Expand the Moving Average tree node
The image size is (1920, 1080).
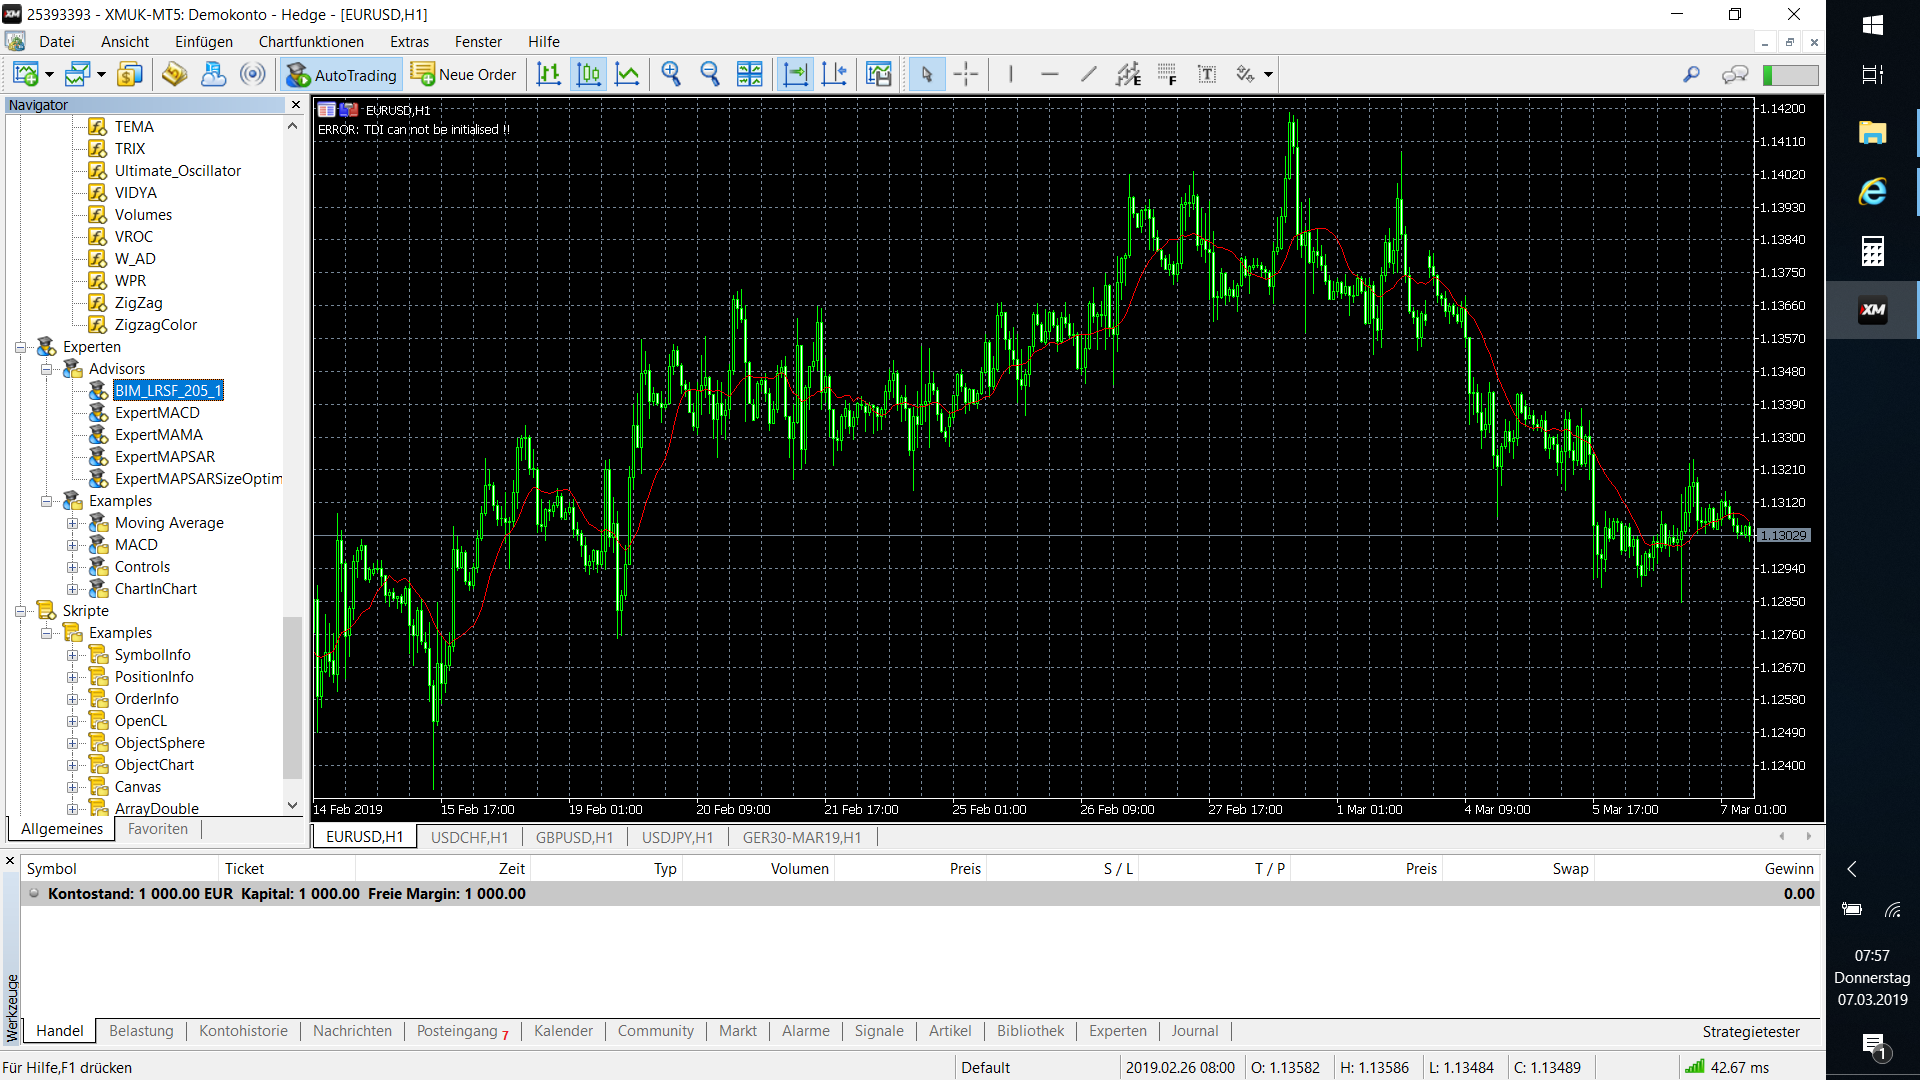point(72,523)
